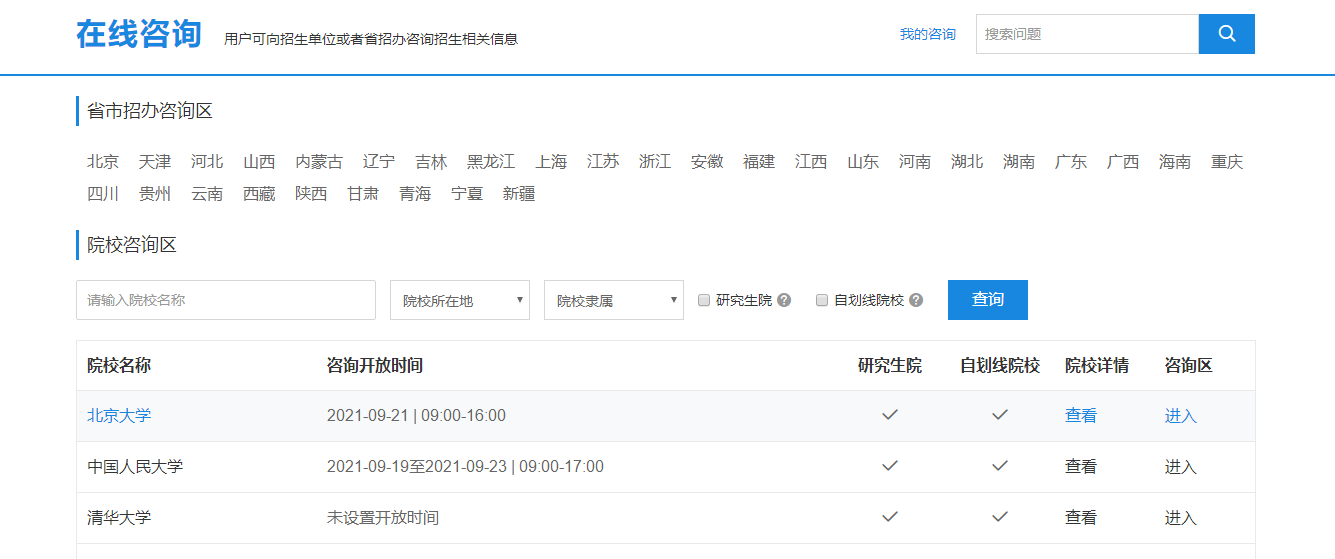
Task: Click the help icon beside 研究生院
Action: 784,300
